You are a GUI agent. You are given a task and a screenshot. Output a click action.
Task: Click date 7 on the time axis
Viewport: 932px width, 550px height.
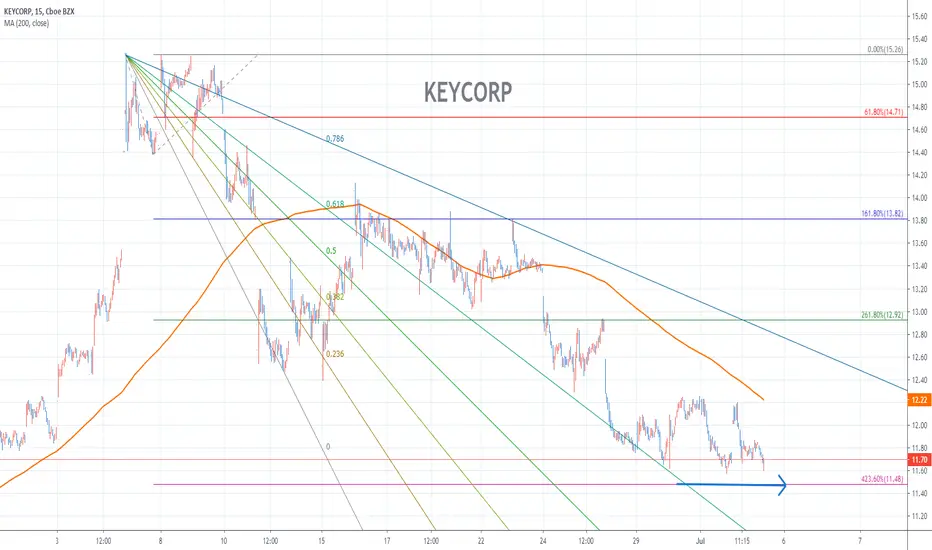pos(859,541)
